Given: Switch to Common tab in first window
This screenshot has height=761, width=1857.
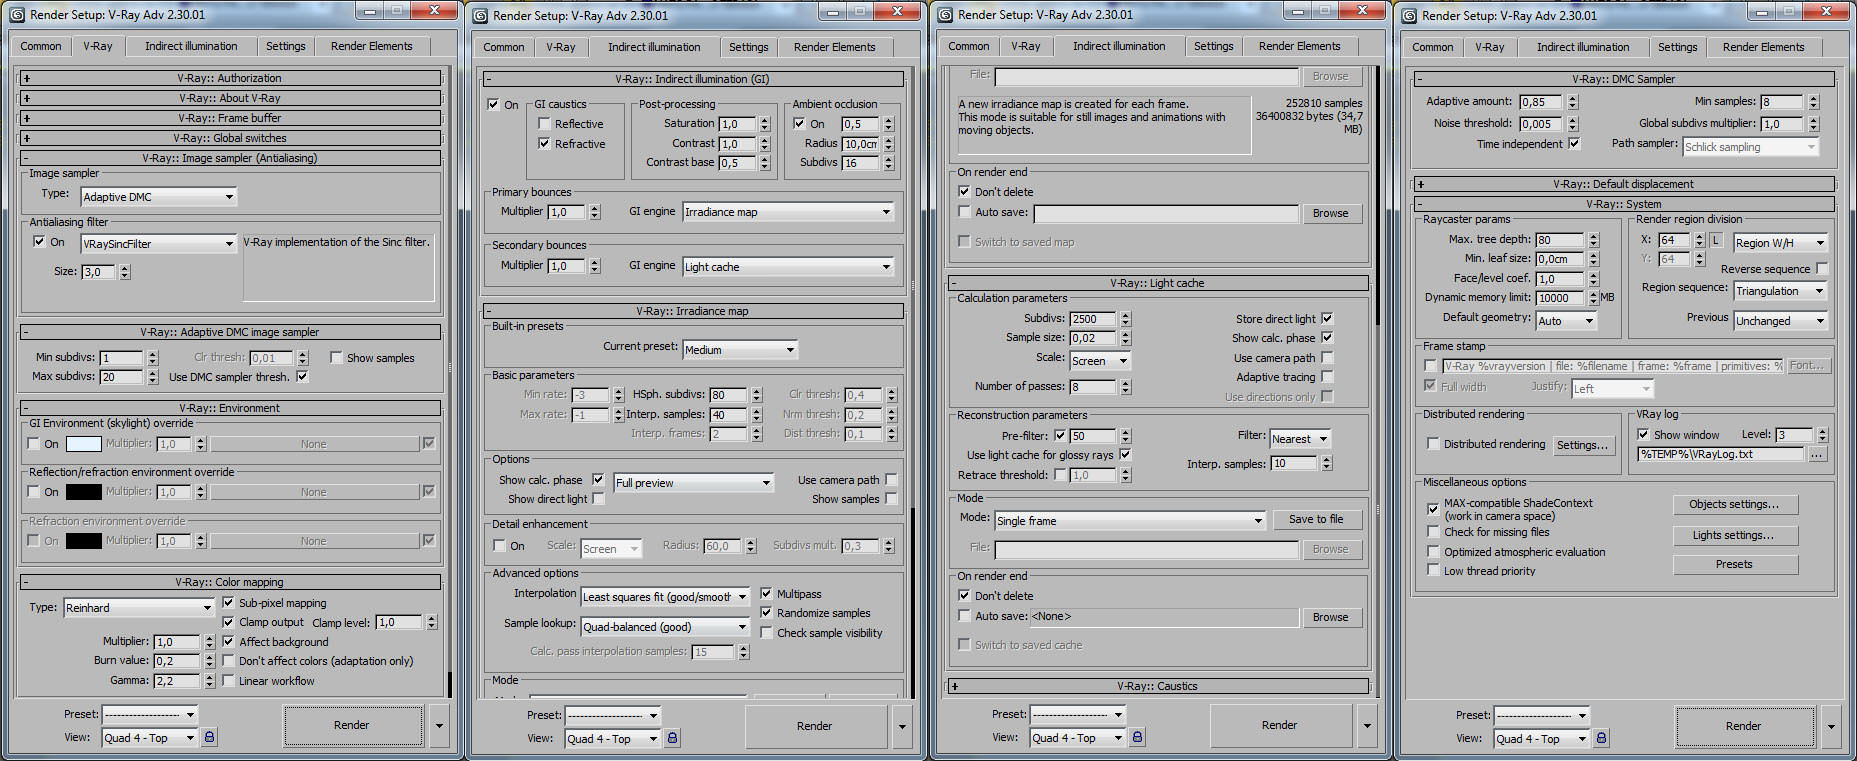Looking at the screenshot, I should tap(41, 46).
